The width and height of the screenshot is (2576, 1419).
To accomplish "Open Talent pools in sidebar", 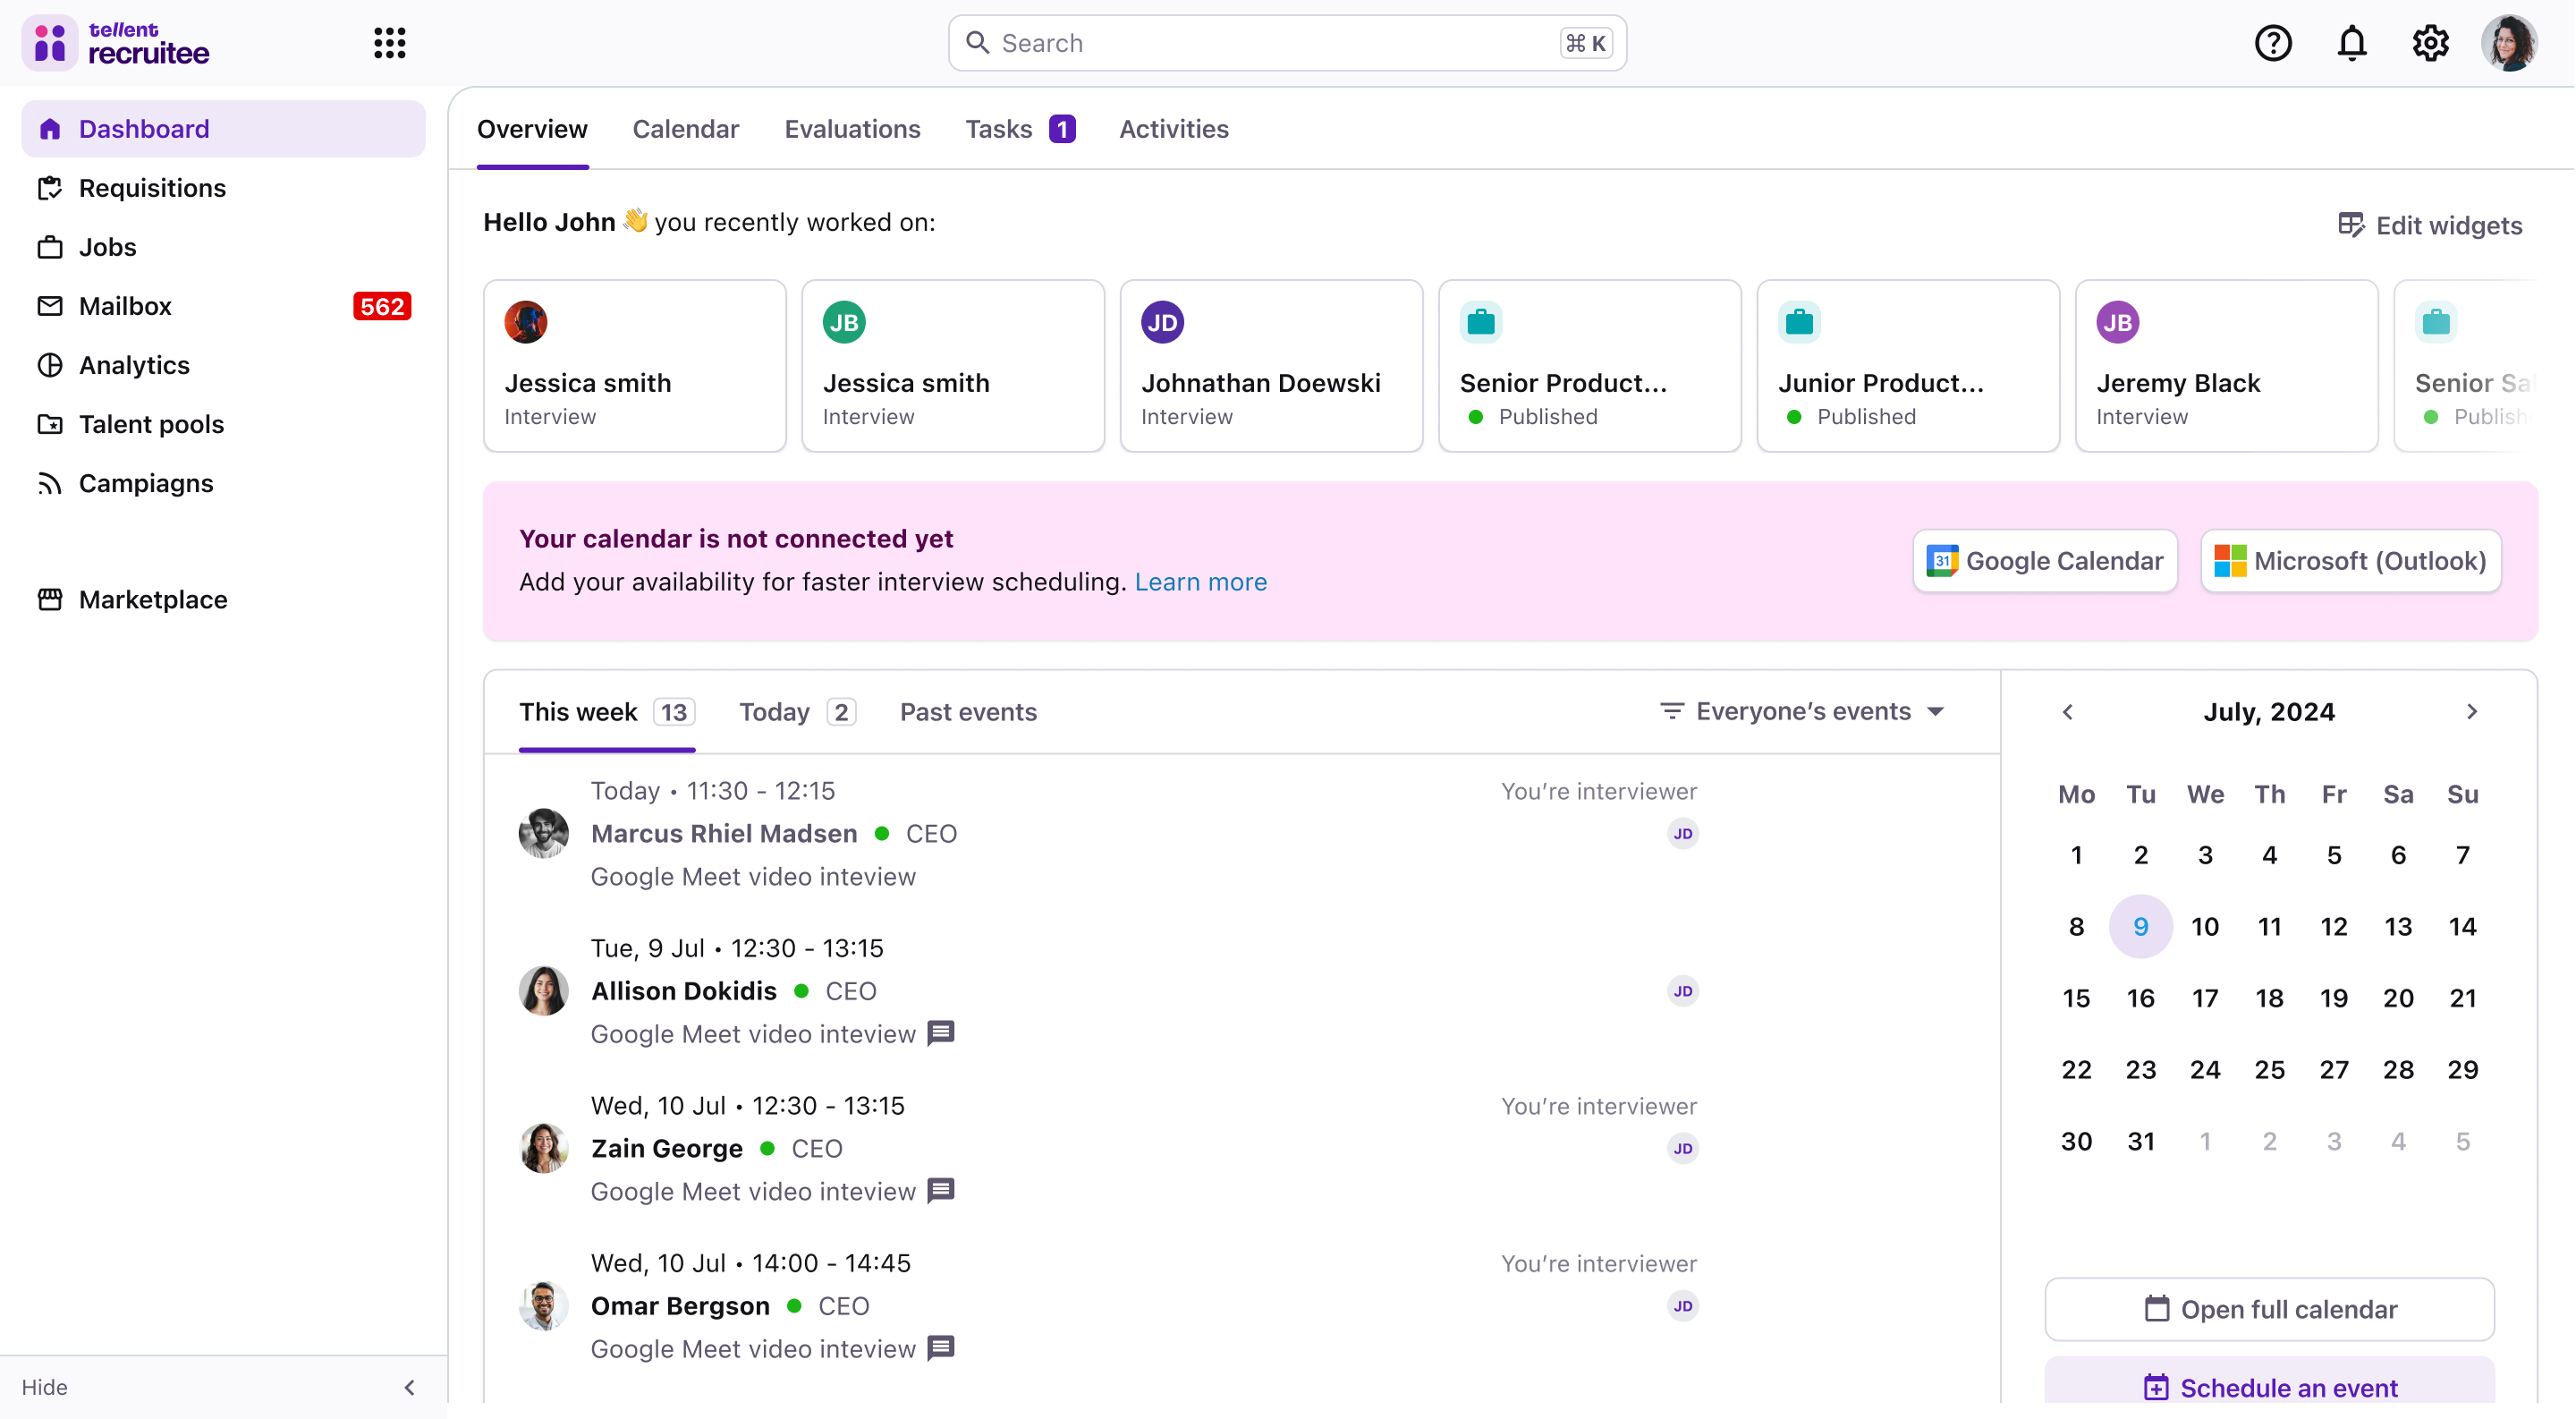I will pos(223,424).
